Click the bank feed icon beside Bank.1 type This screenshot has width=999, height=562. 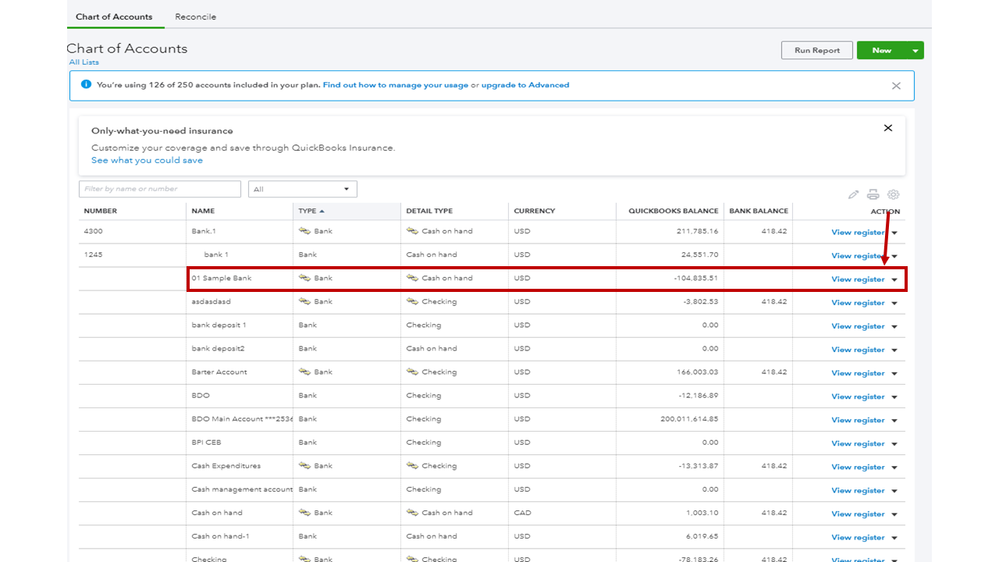coord(305,231)
